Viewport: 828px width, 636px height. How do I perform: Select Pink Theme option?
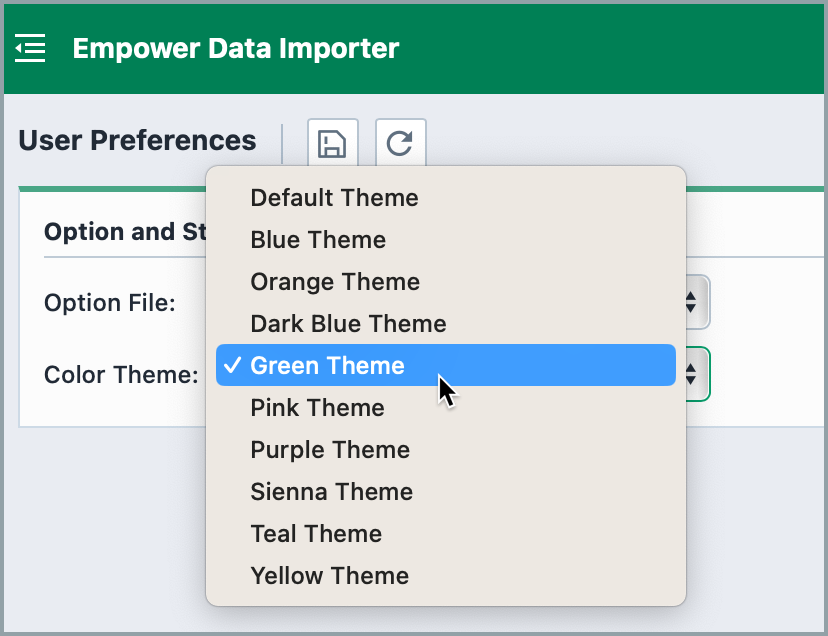[x=446, y=407]
